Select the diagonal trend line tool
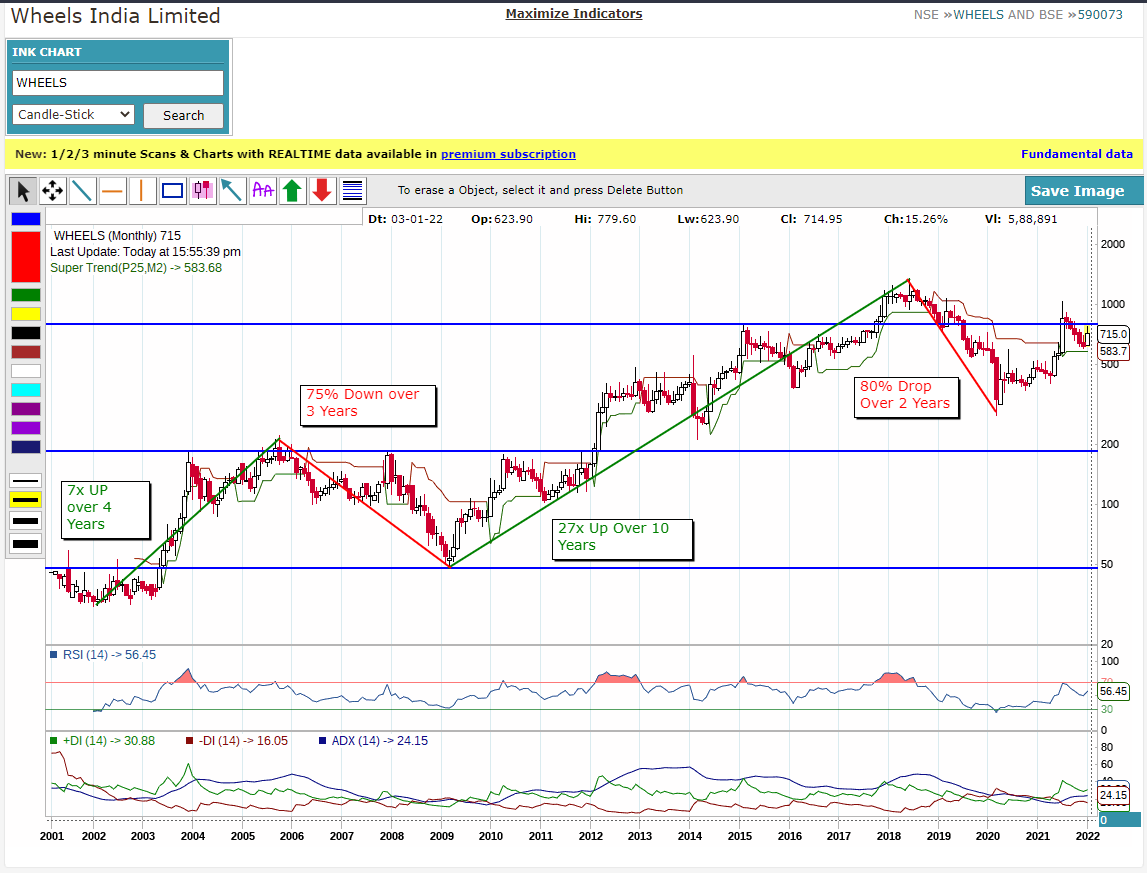1147x873 pixels. (83, 191)
